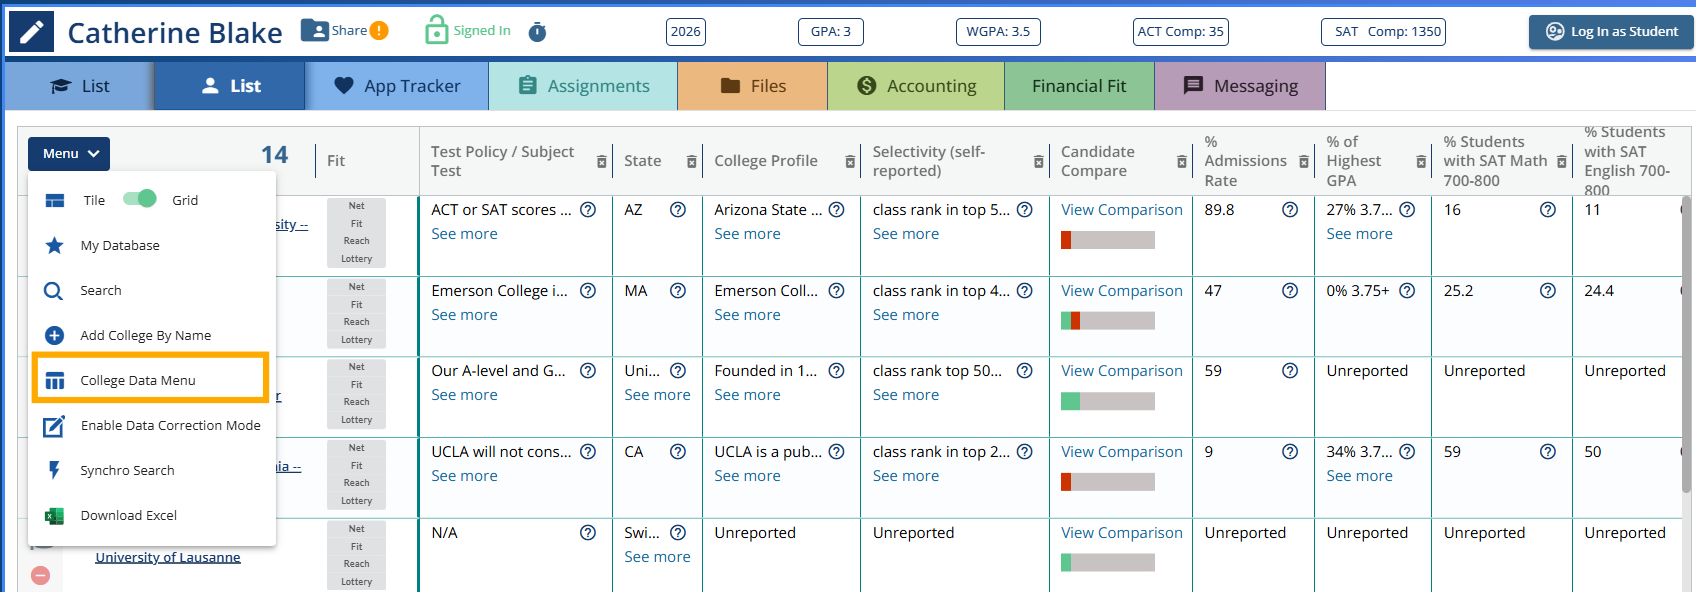Image resolution: width=1696 pixels, height=592 pixels.
Task: Click trash icon on % Admissions Rate column
Action: (1304, 161)
